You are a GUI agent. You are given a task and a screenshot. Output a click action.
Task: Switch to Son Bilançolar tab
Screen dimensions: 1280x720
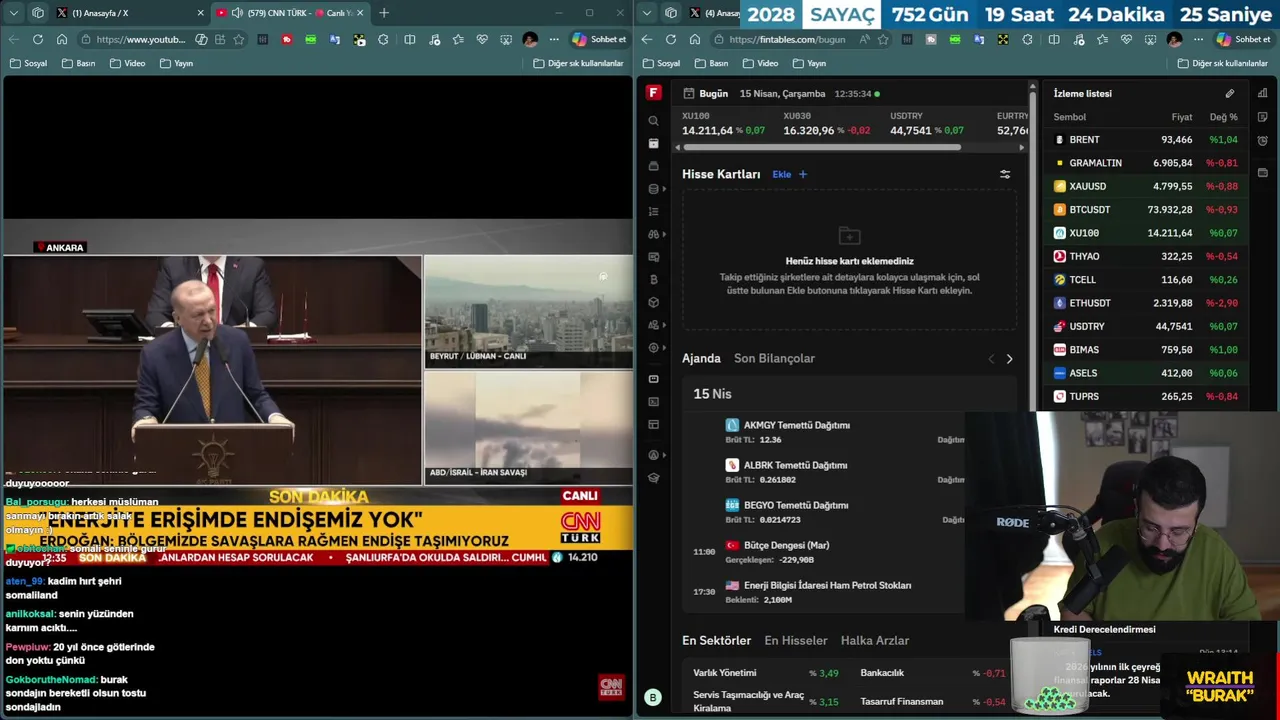tap(774, 358)
